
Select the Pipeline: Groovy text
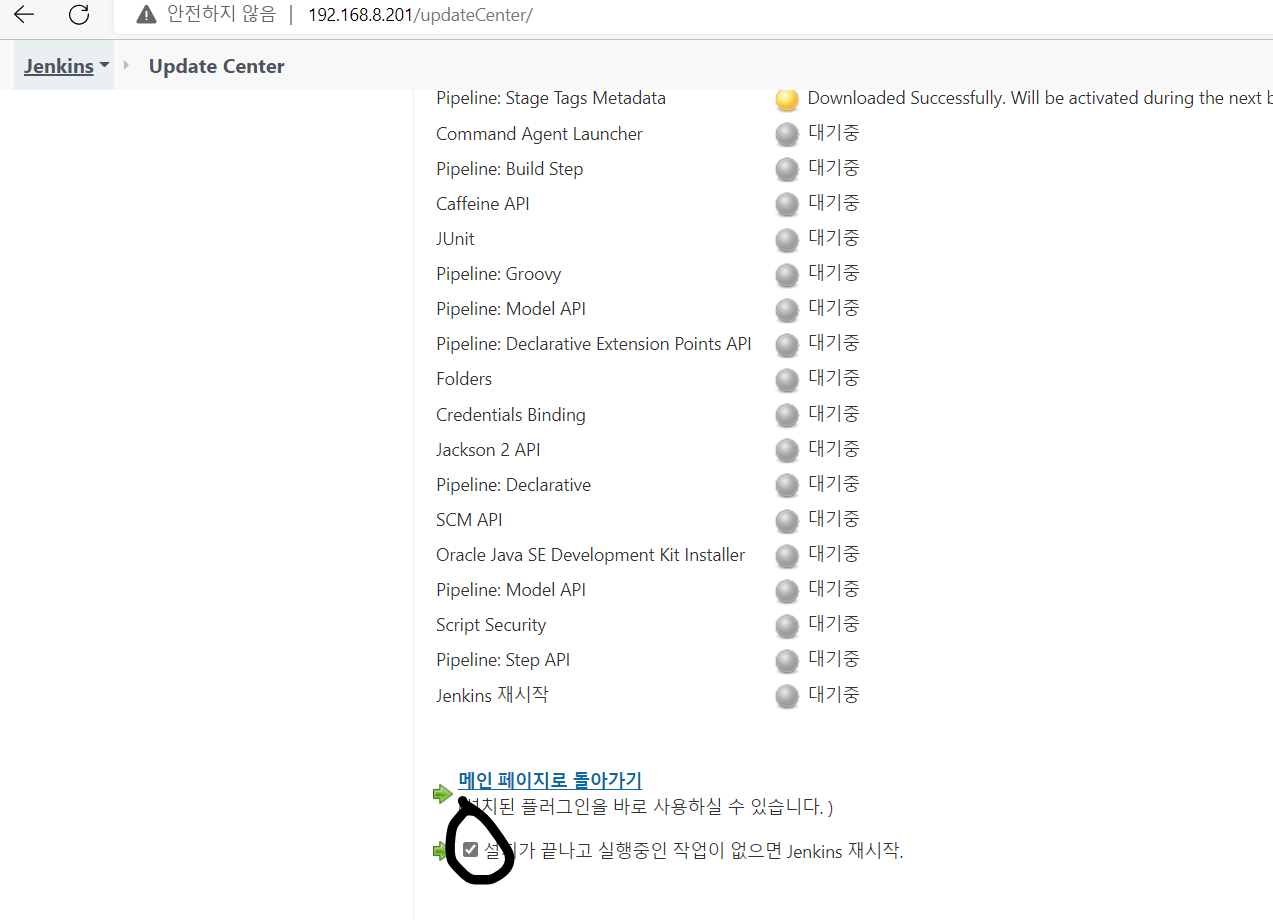coord(498,273)
